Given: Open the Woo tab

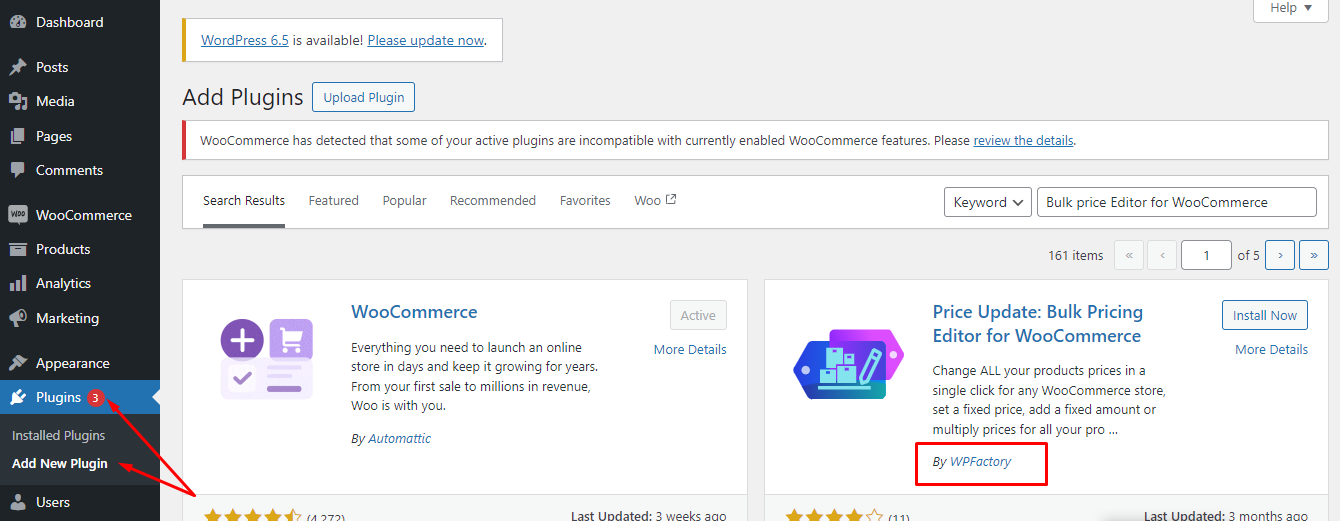Looking at the screenshot, I should point(655,200).
